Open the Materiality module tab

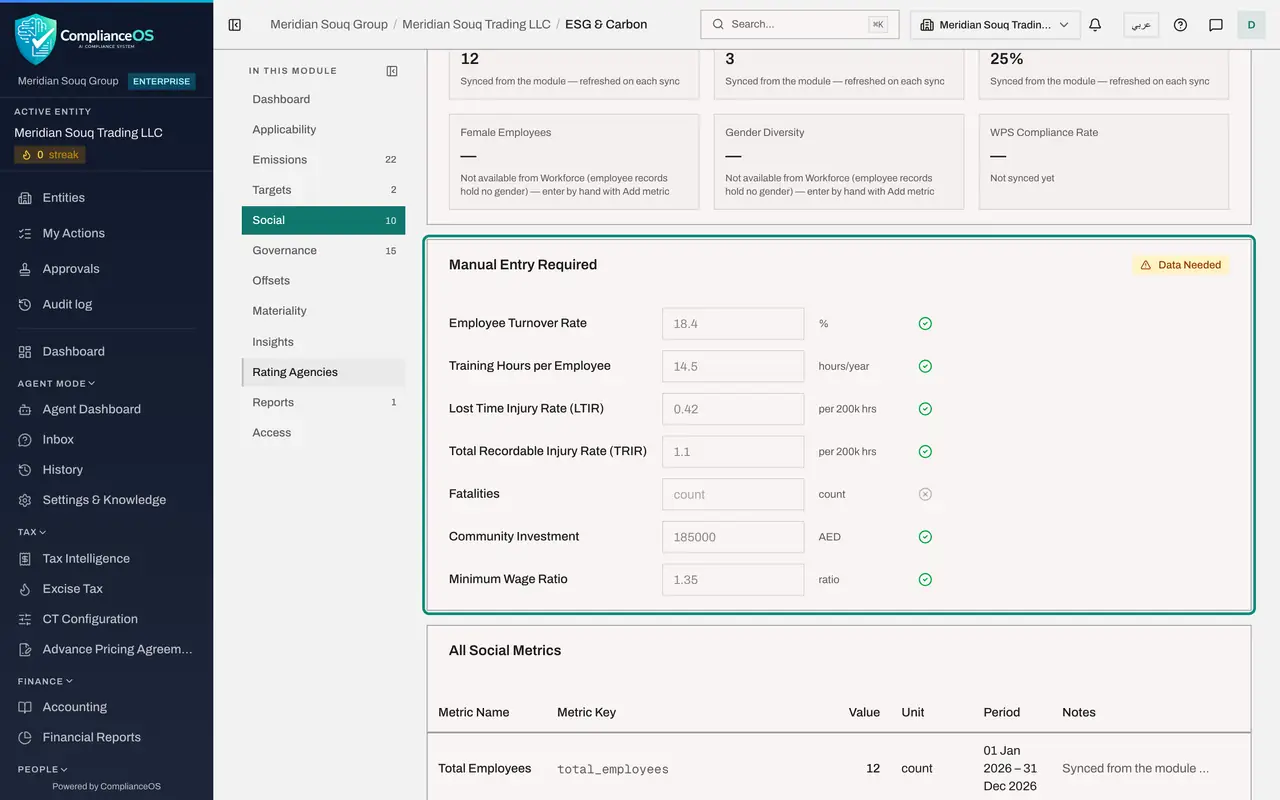pyautogui.click(x=323, y=311)
